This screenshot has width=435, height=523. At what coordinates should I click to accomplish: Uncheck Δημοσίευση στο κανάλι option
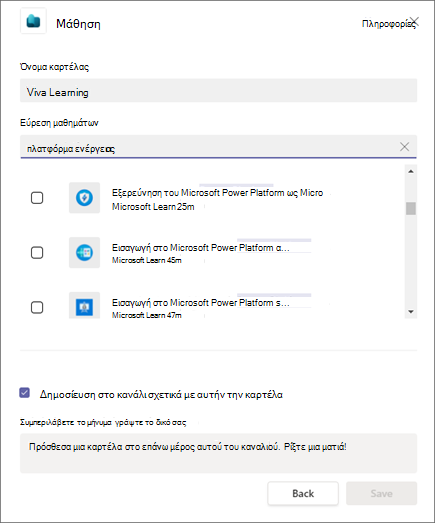point(24,393)
